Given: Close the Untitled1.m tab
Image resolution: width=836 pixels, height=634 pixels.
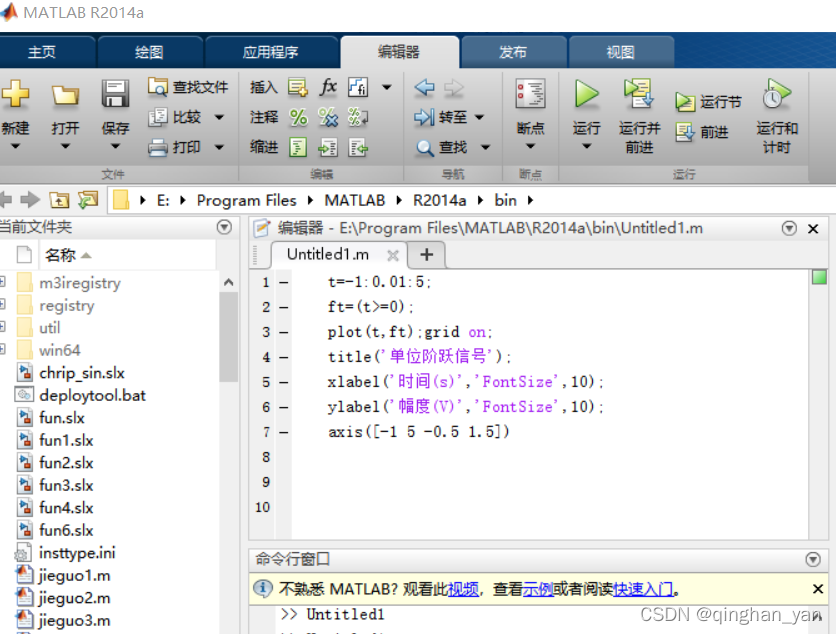Looking at the screenshot, I should click(x=393, y=255).
